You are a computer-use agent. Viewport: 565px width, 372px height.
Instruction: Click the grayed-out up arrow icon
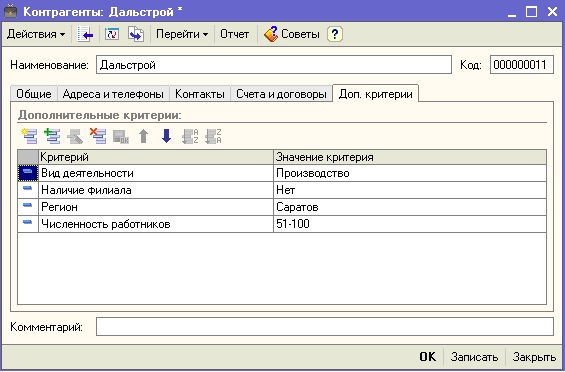click(143, 136)
